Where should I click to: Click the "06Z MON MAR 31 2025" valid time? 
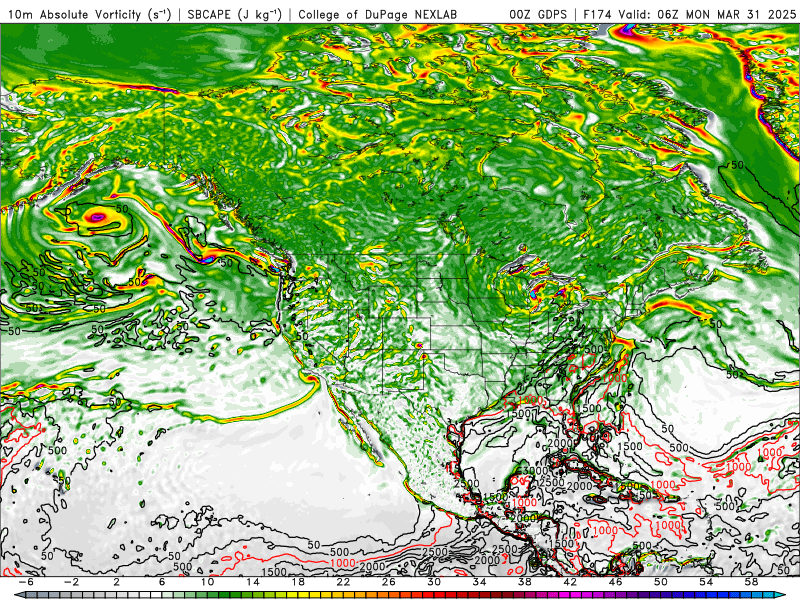[727, 14]
